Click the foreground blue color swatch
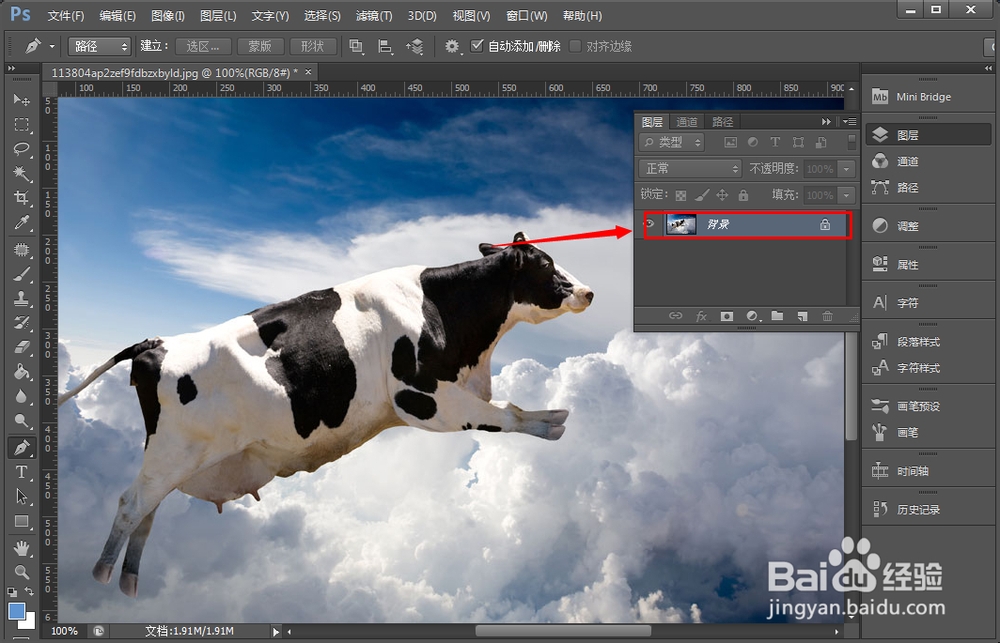Image resolution: width=1000 pixels, height=643 pixels. click(x=17, y=610)
